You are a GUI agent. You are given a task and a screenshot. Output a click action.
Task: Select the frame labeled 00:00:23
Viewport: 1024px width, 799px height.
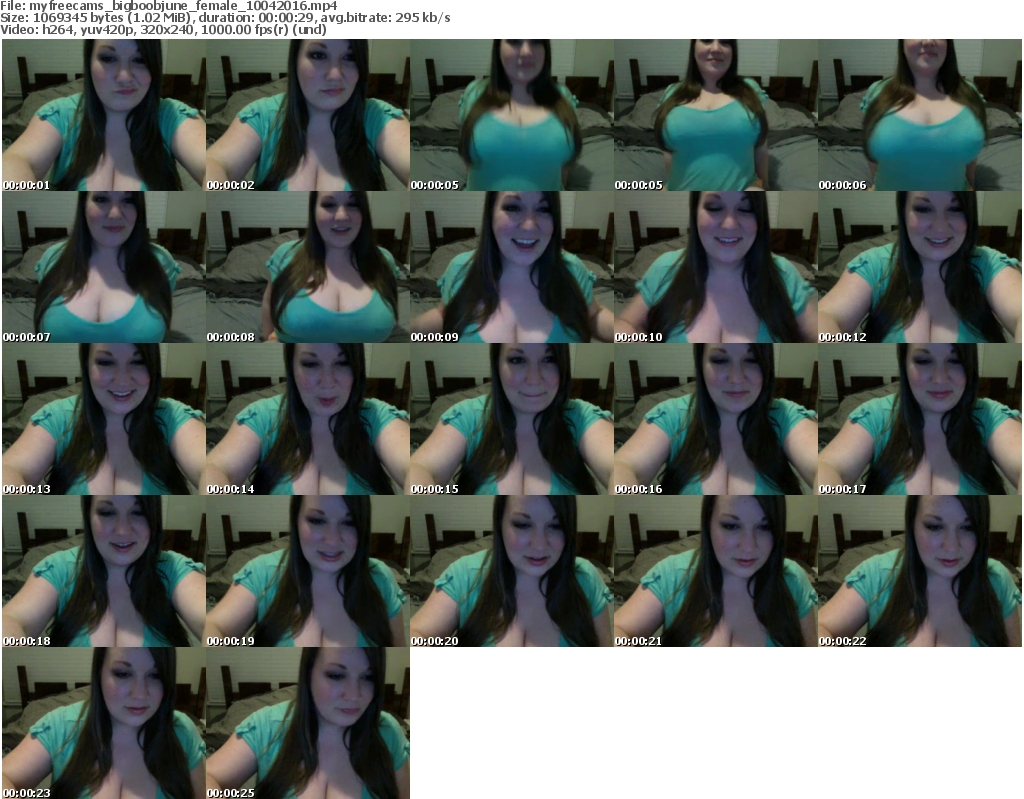103,723
